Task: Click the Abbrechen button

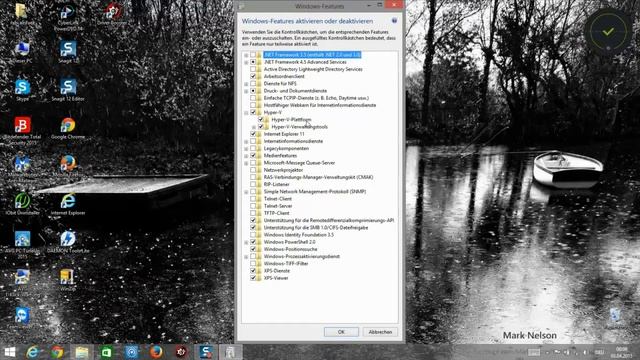Action: coord(380,332)
